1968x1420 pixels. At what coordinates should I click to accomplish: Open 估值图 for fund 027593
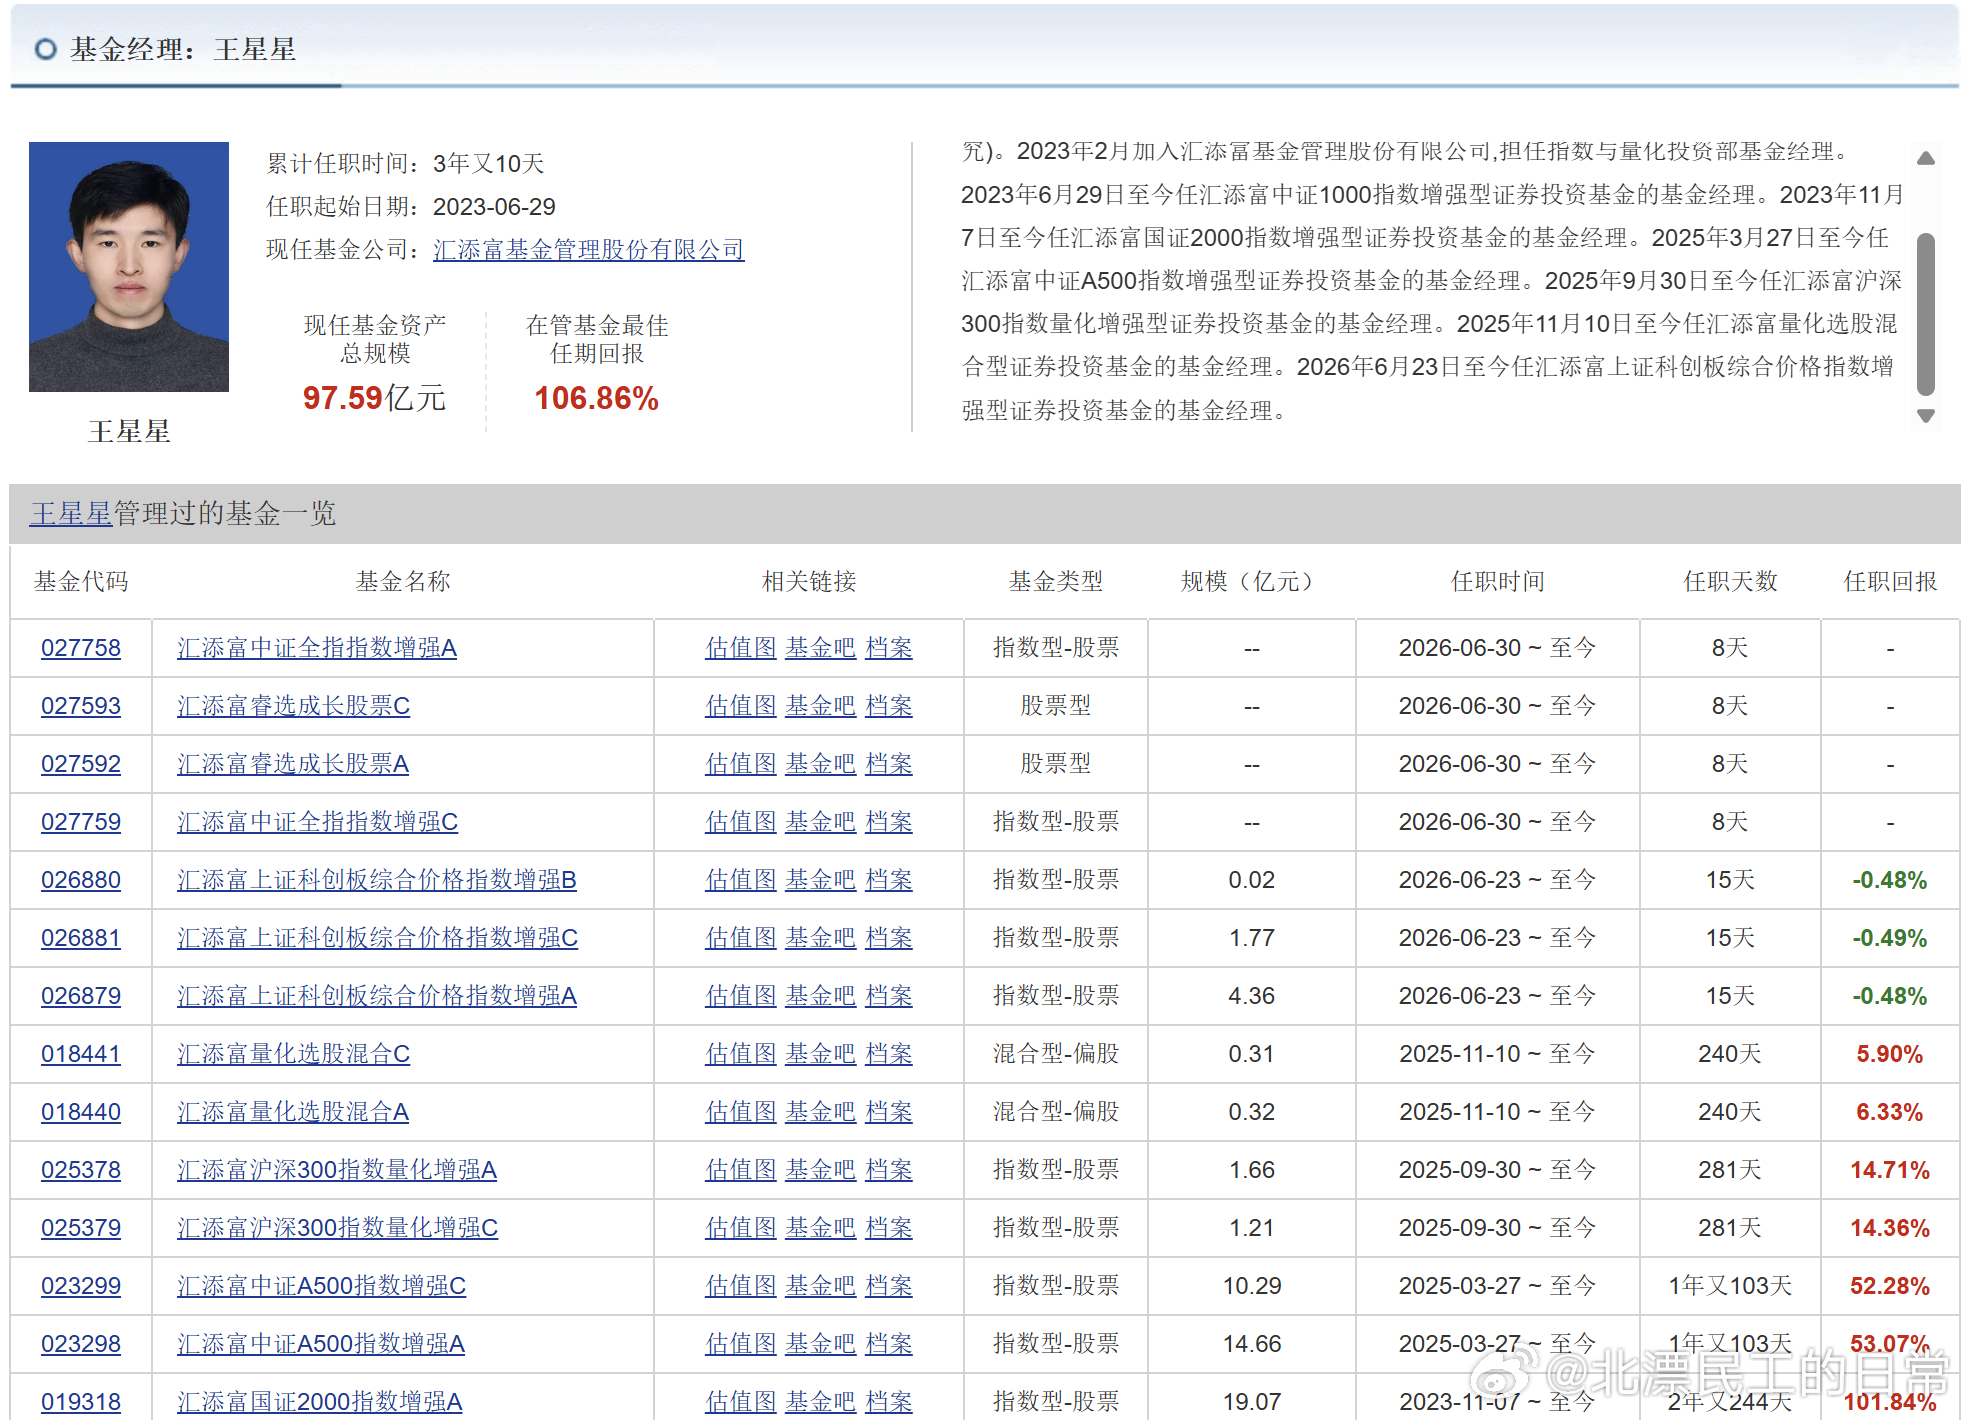click(741, 706)
